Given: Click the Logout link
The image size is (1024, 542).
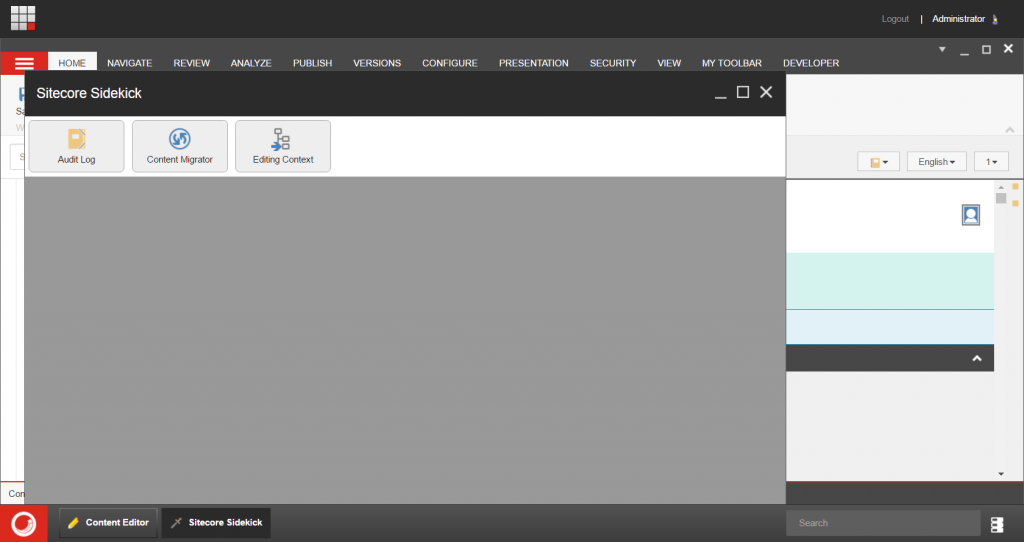Looking at the screenshot, I should (895, 19).
